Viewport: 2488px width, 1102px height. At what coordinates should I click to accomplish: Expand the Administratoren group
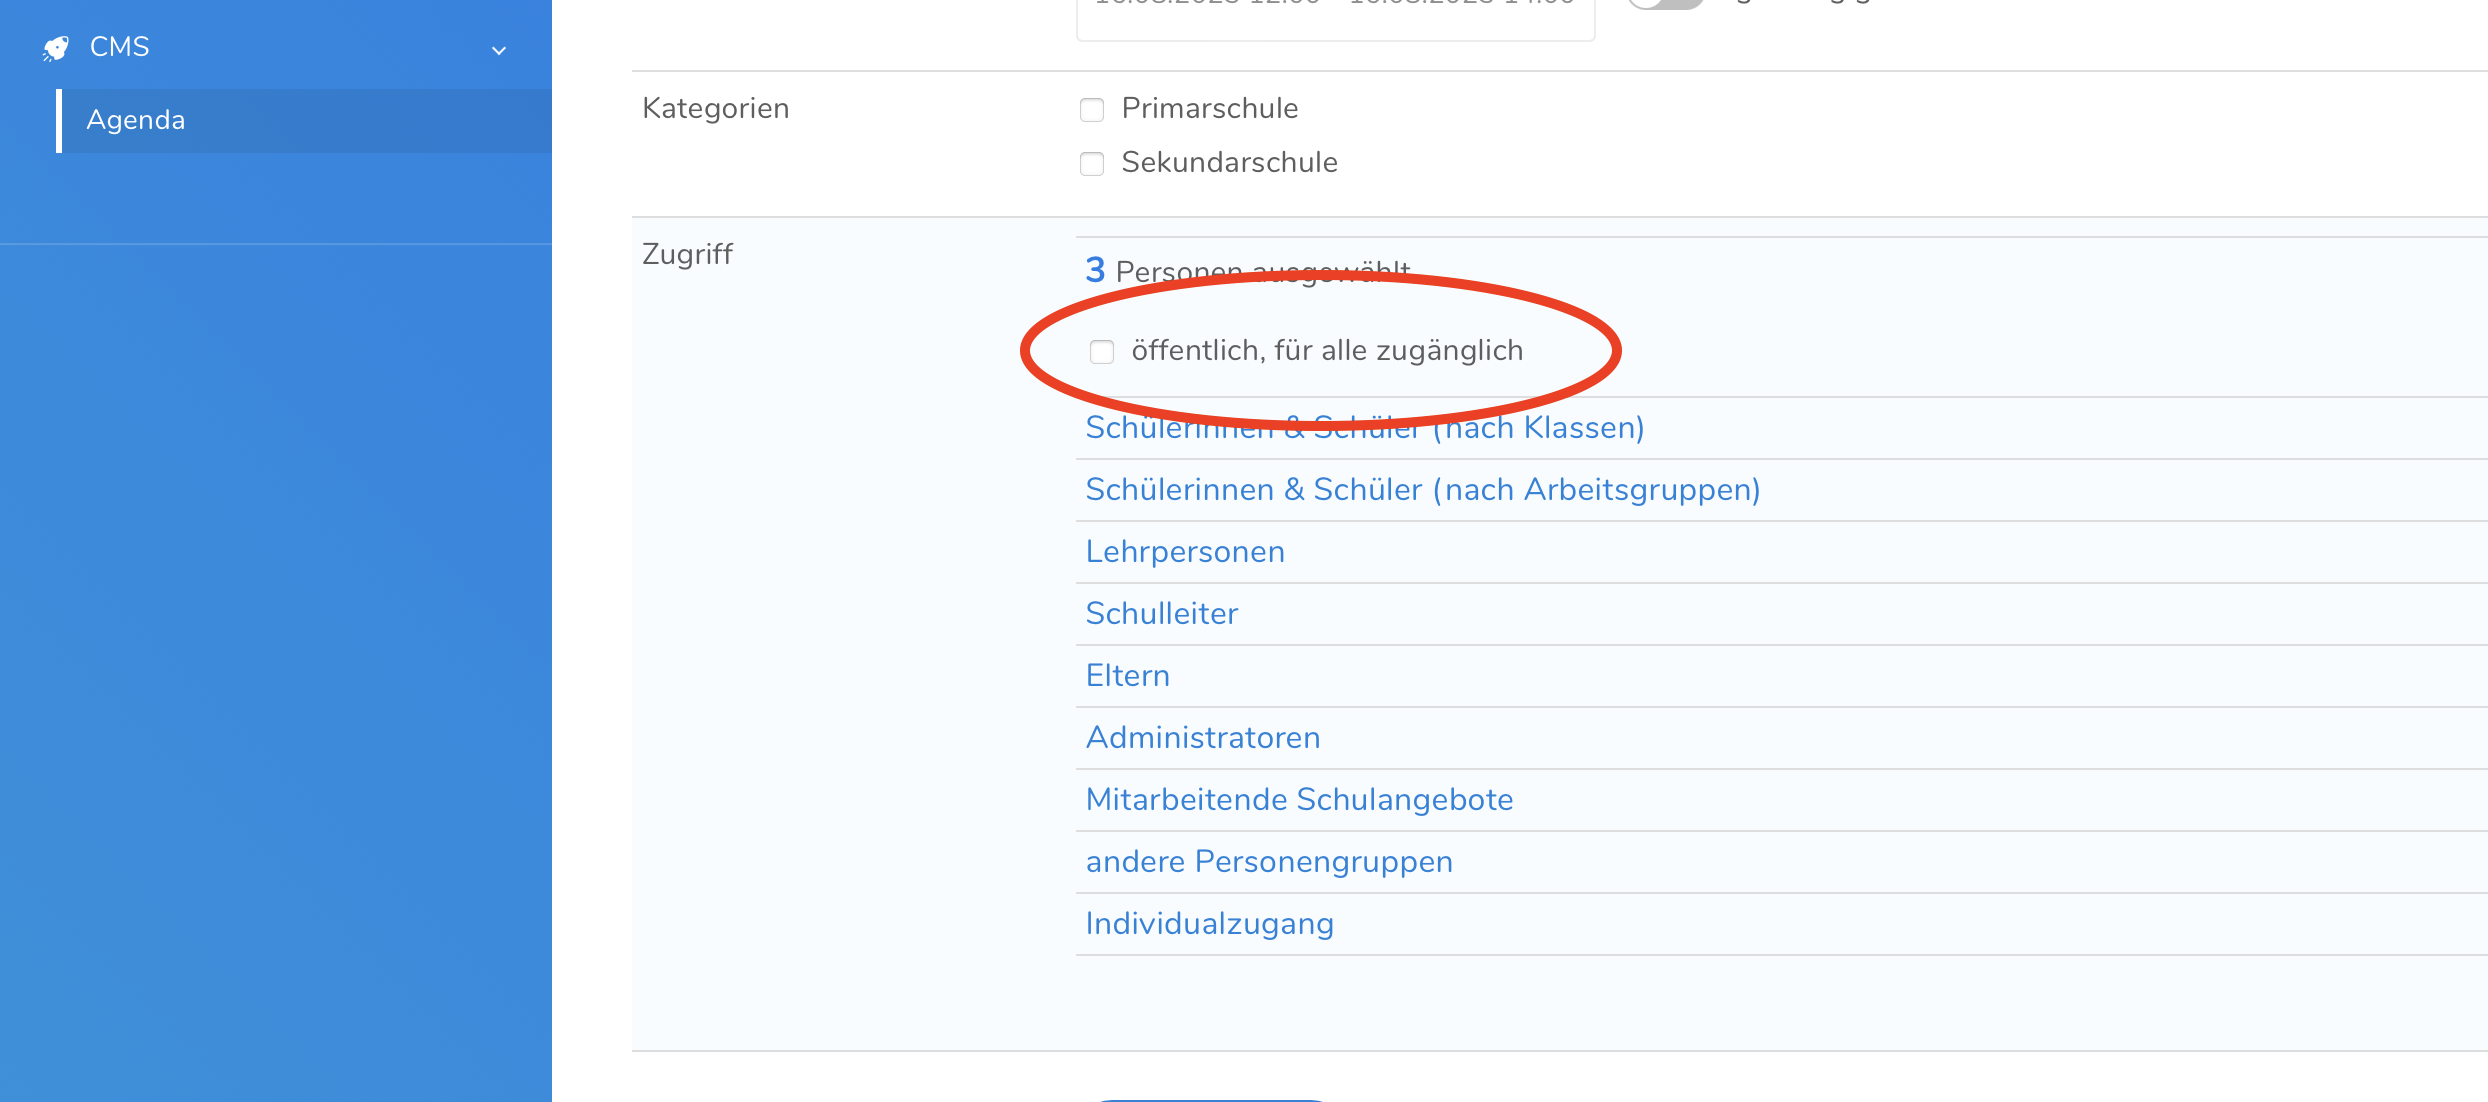(x=1203, y=738)
